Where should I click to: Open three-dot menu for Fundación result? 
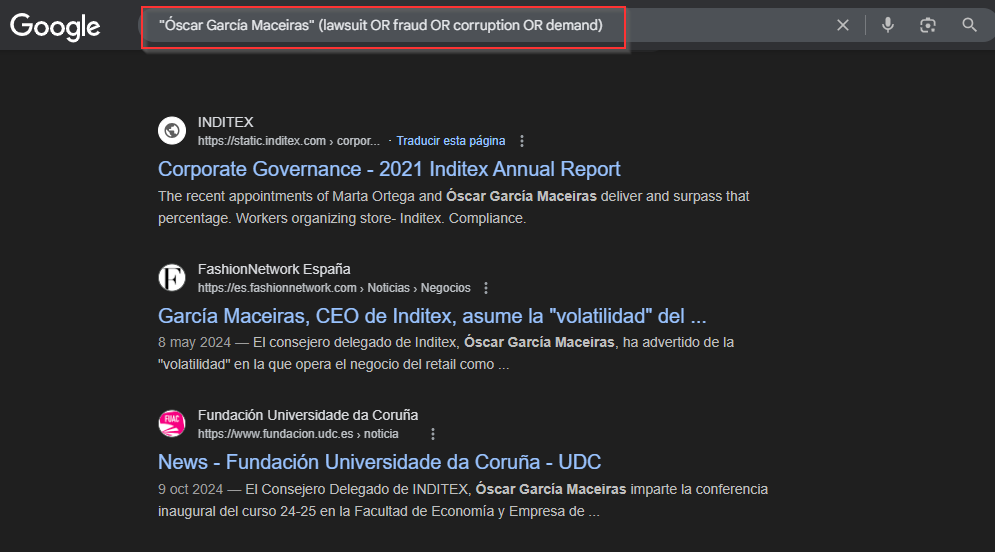click(433, 434)
